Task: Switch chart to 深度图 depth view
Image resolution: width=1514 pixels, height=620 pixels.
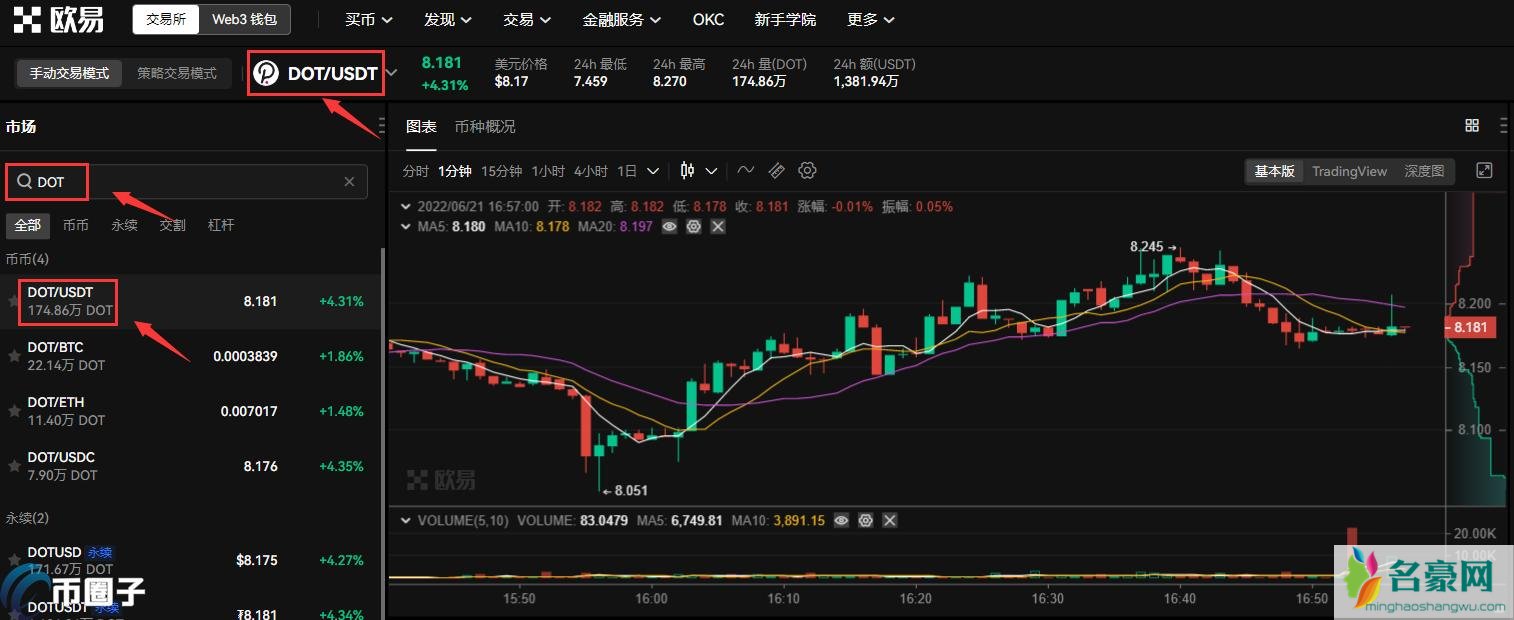Action: 1424,171
